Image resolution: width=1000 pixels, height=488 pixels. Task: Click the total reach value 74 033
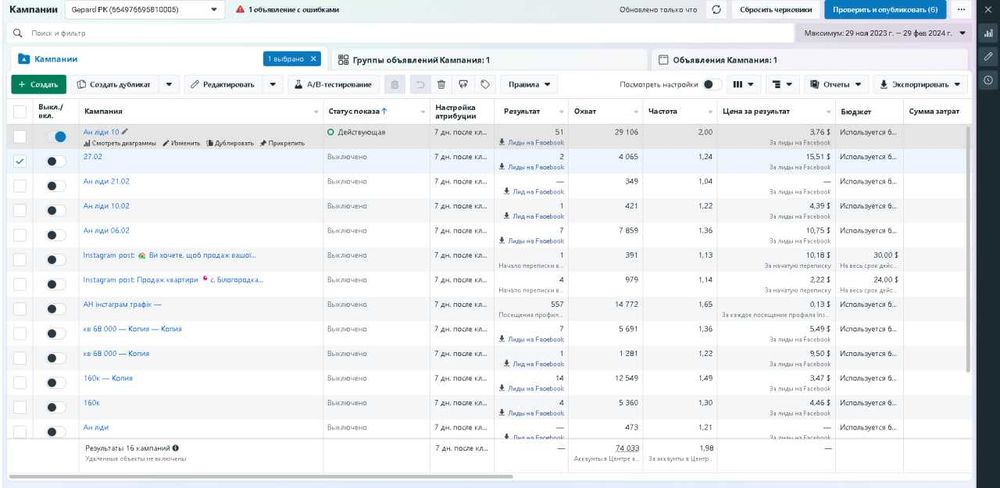626,448
